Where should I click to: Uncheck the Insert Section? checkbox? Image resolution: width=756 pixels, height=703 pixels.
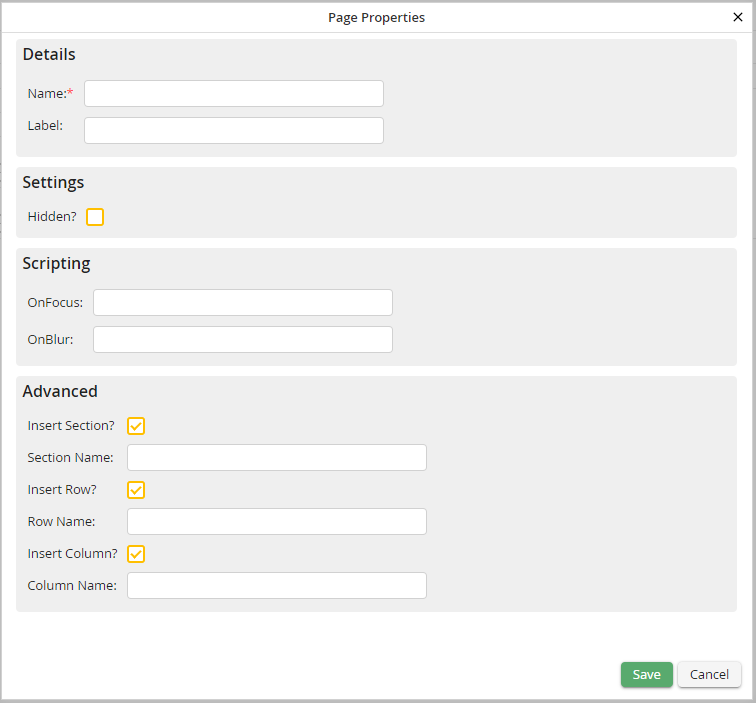pyautogui.click(x=136, y=426)
